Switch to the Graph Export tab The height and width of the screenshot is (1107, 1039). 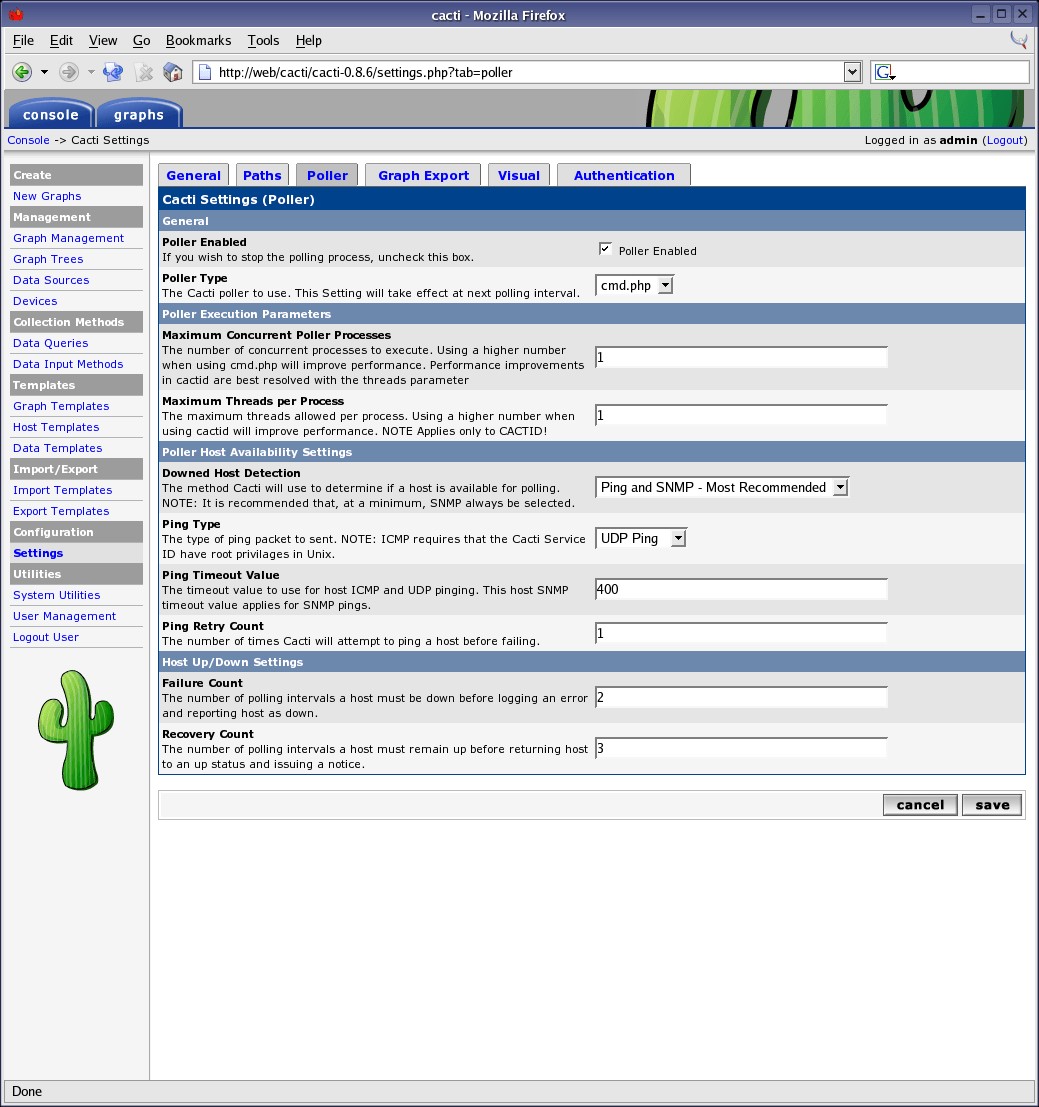tap(423, 175)
